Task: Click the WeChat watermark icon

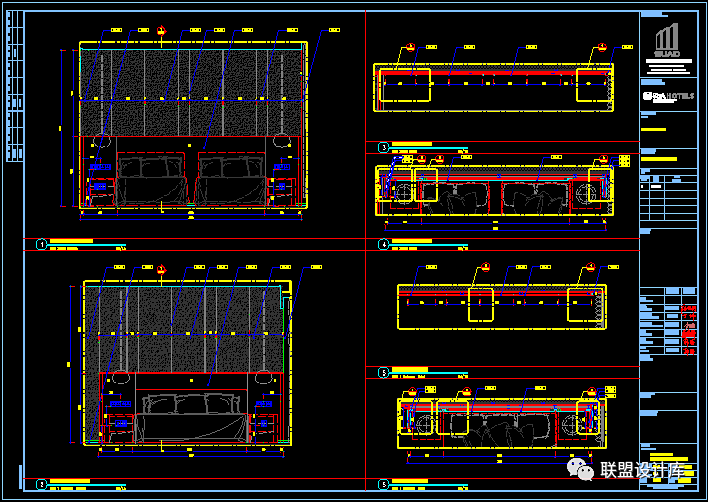Action: click(579, 468)
